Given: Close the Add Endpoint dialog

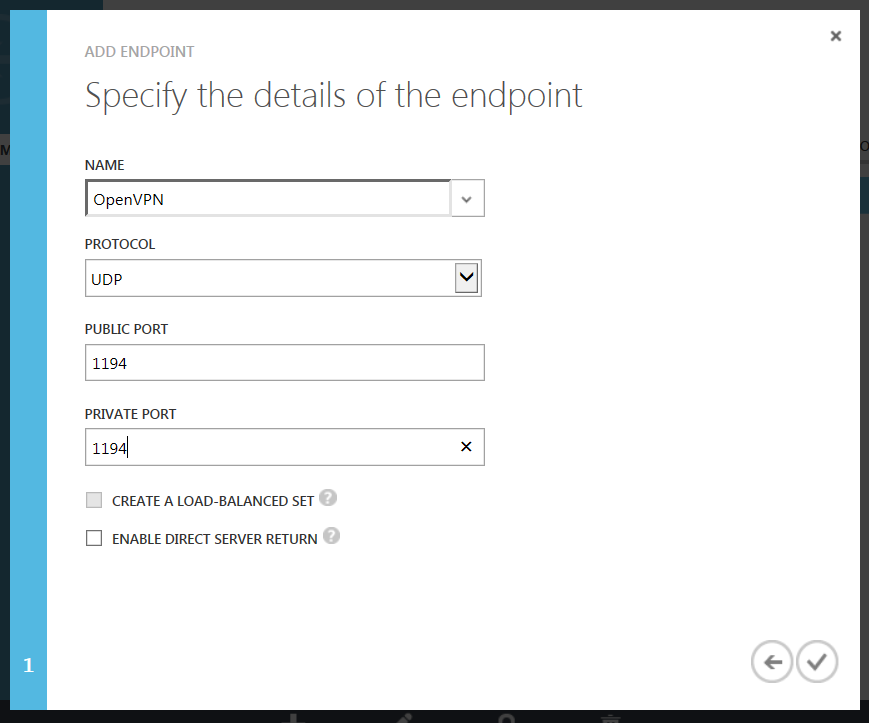Looking at the screenshot, I should 835,36.
